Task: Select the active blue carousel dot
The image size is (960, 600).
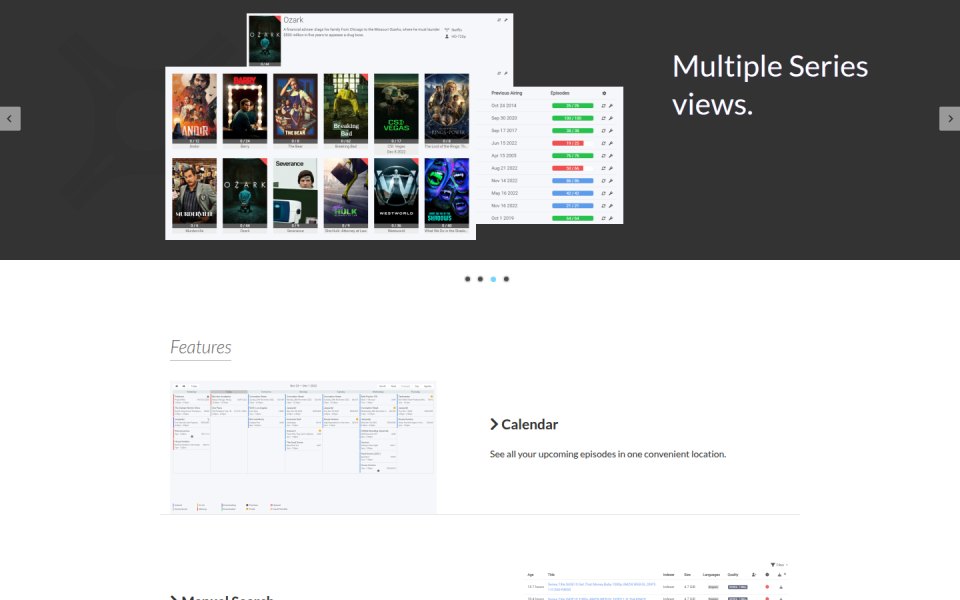Action: point(493,279)
